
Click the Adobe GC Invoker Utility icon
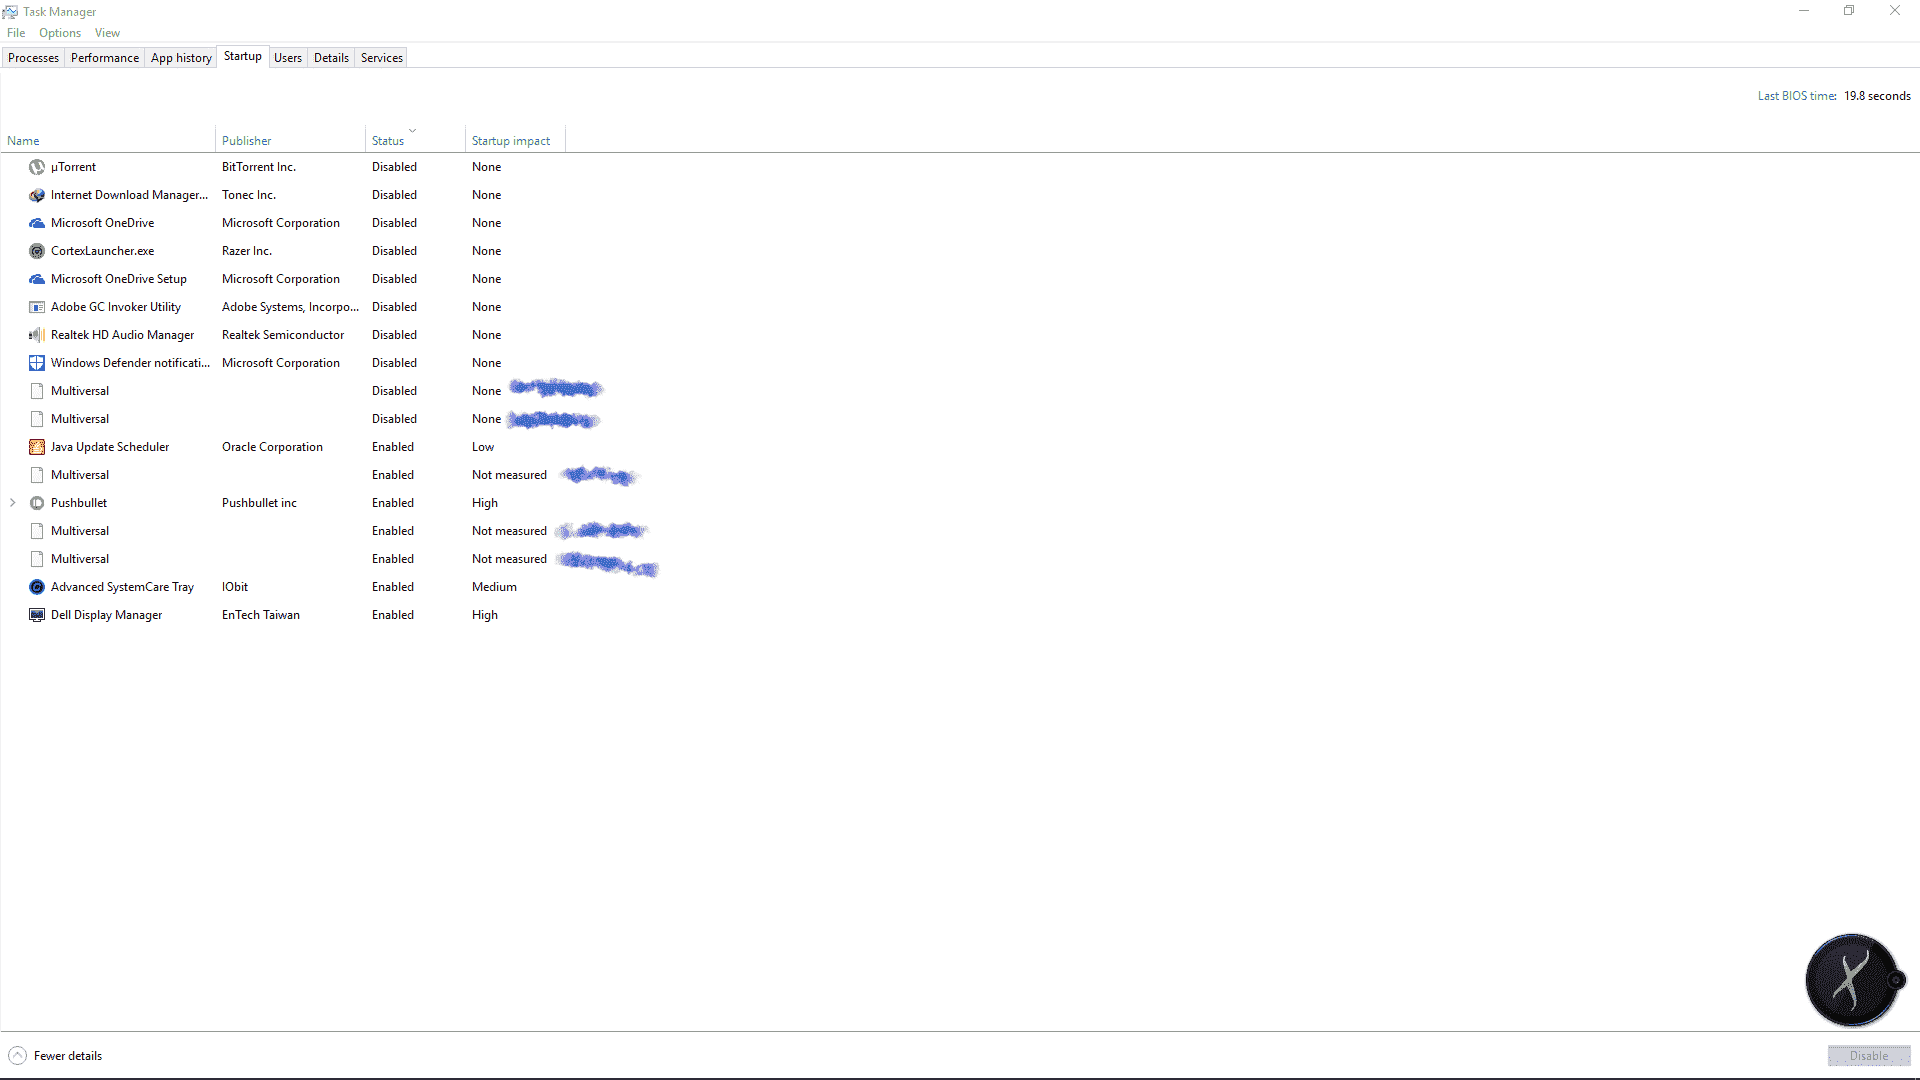tap(37, 307)
